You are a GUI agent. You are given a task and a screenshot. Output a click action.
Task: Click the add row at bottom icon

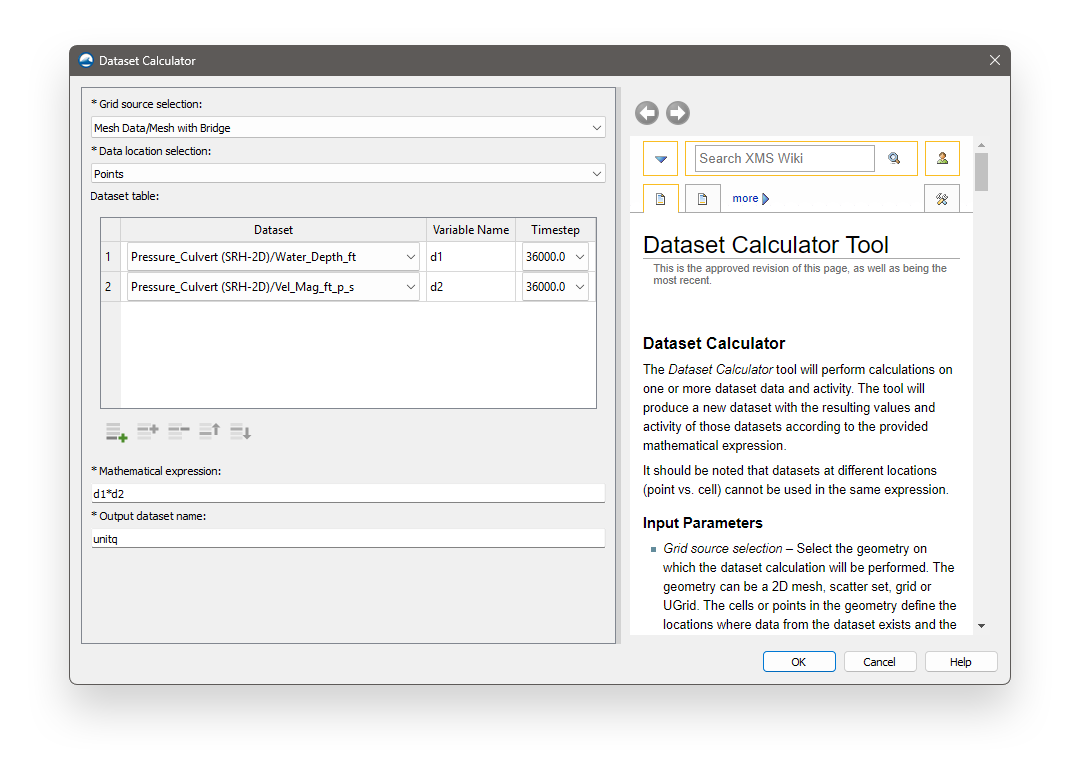116,432
